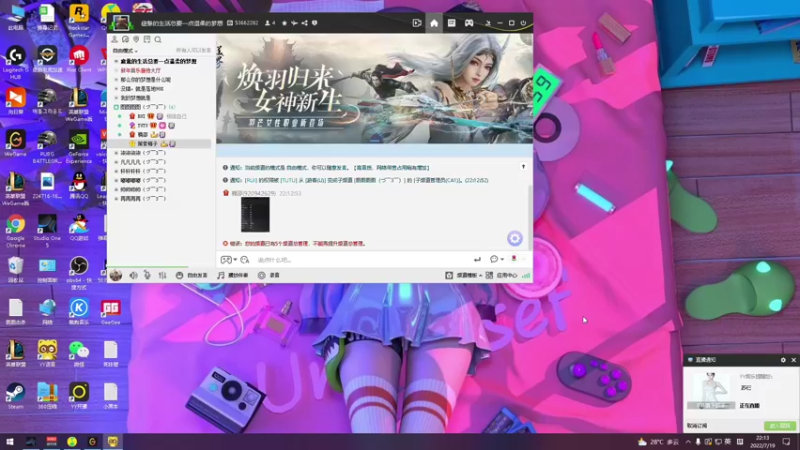
Task: Click the search magnifier icon above channel list
Action: coord(158,39)
